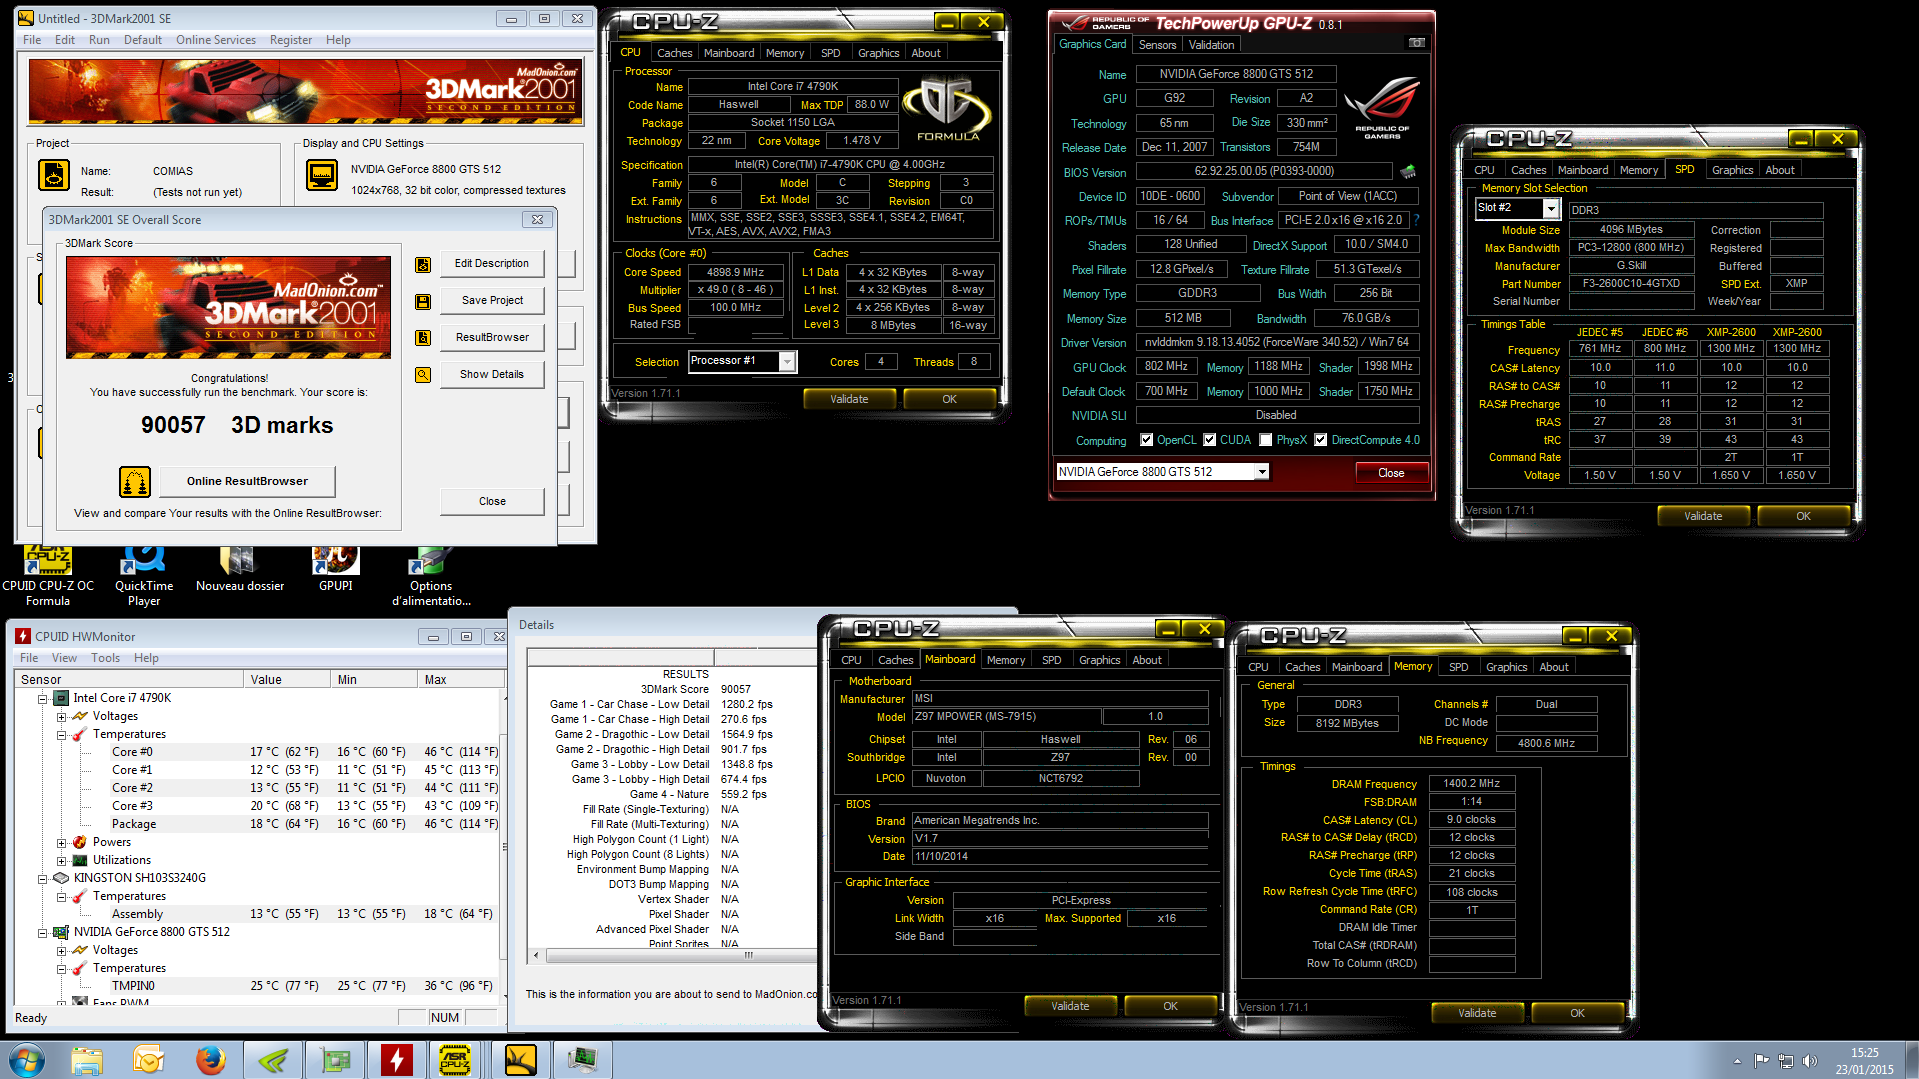Open the Nouveau dossier desktop folder

click(240, 570)
